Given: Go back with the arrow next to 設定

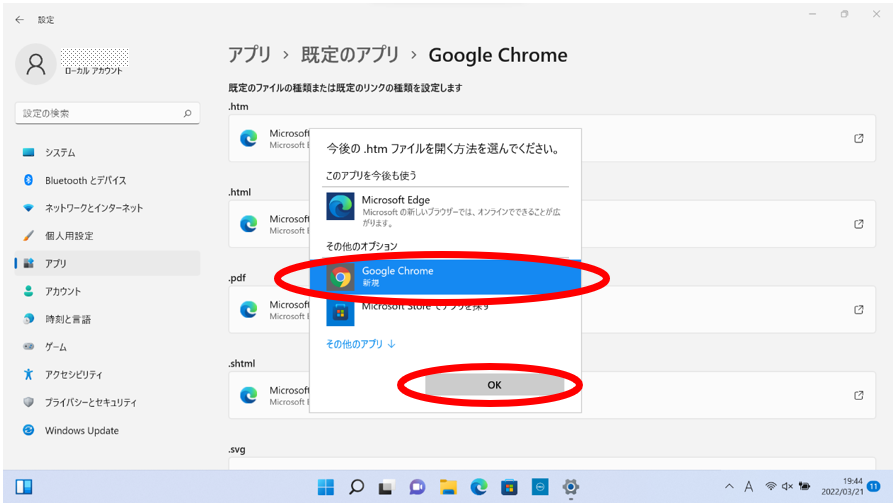Looking at the screenshot, I should point(19,19).
